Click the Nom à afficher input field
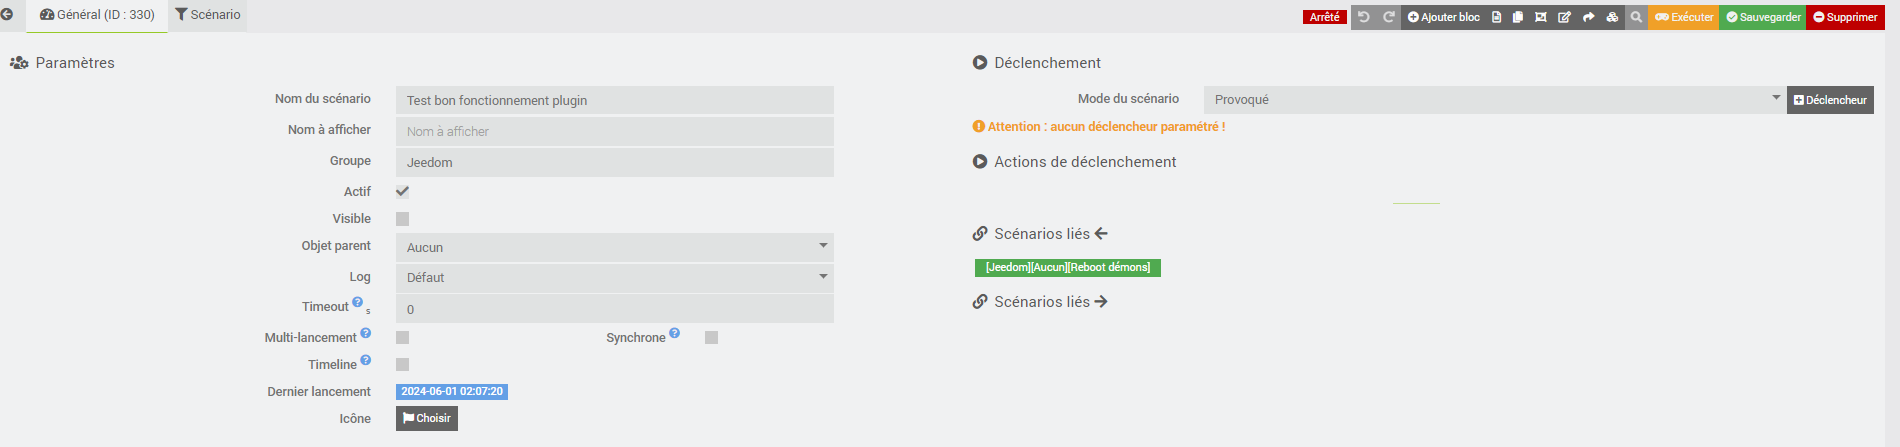The height and width of the screenshot is (447, 1900). (614, 131)
